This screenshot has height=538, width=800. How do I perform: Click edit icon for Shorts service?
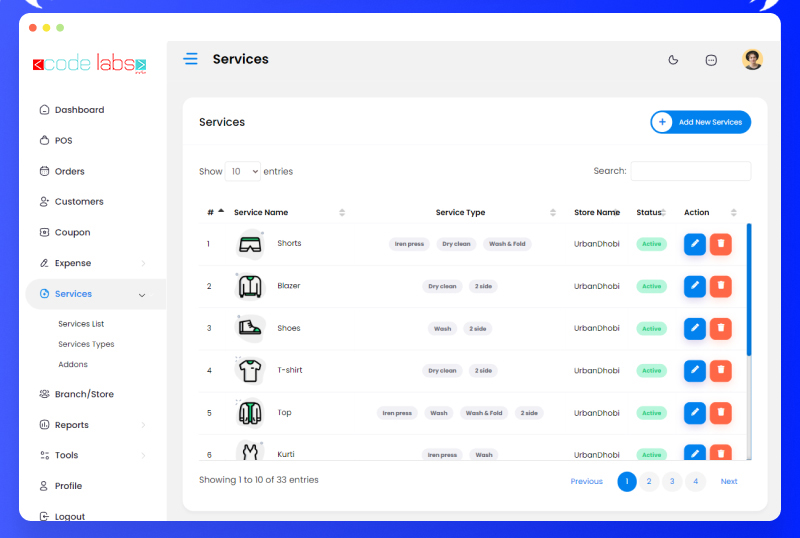coord(695,244)
